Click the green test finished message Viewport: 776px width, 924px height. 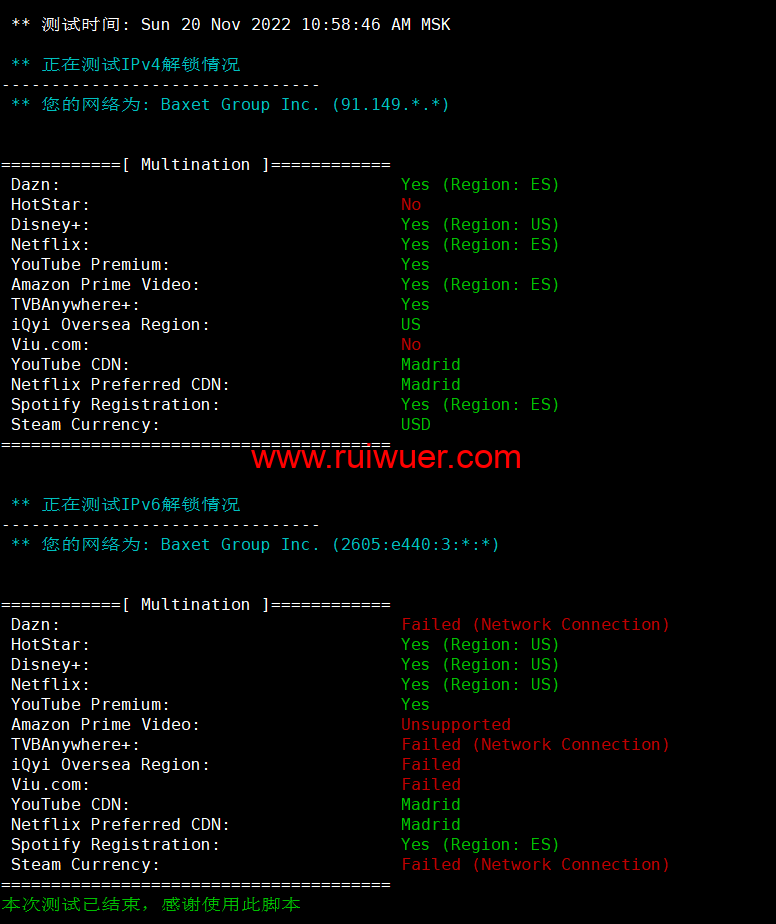click(x=151, y=905)
